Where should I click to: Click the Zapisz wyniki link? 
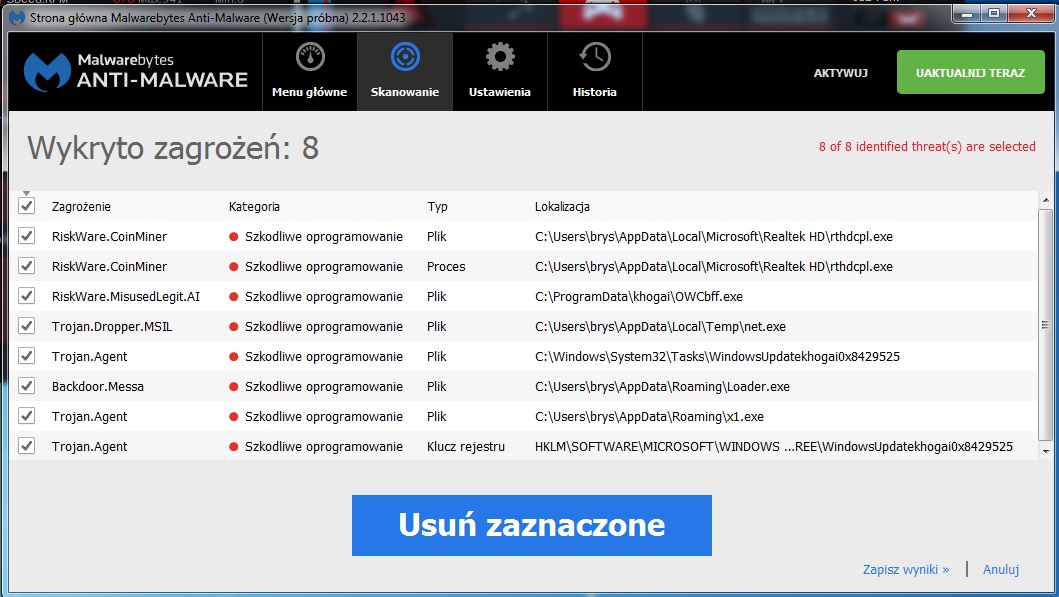(906, 569)
